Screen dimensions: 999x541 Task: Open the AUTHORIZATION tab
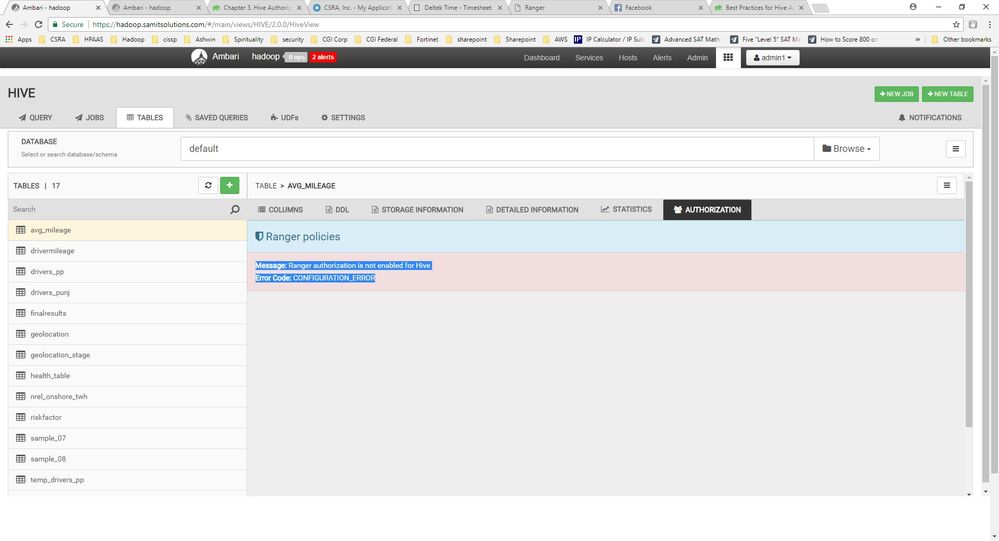click(x=707, y=210)
